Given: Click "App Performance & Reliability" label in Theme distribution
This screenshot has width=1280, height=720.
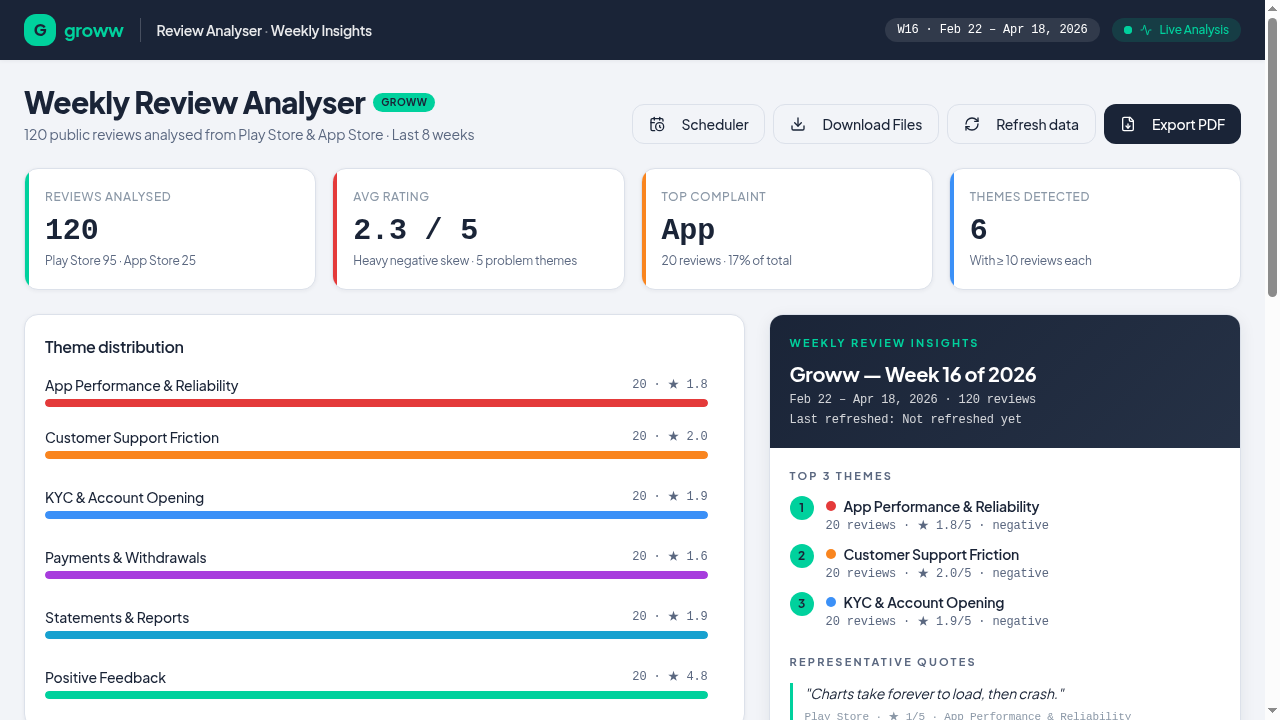Looking at the screenshot, I should [x=141, y=386].
